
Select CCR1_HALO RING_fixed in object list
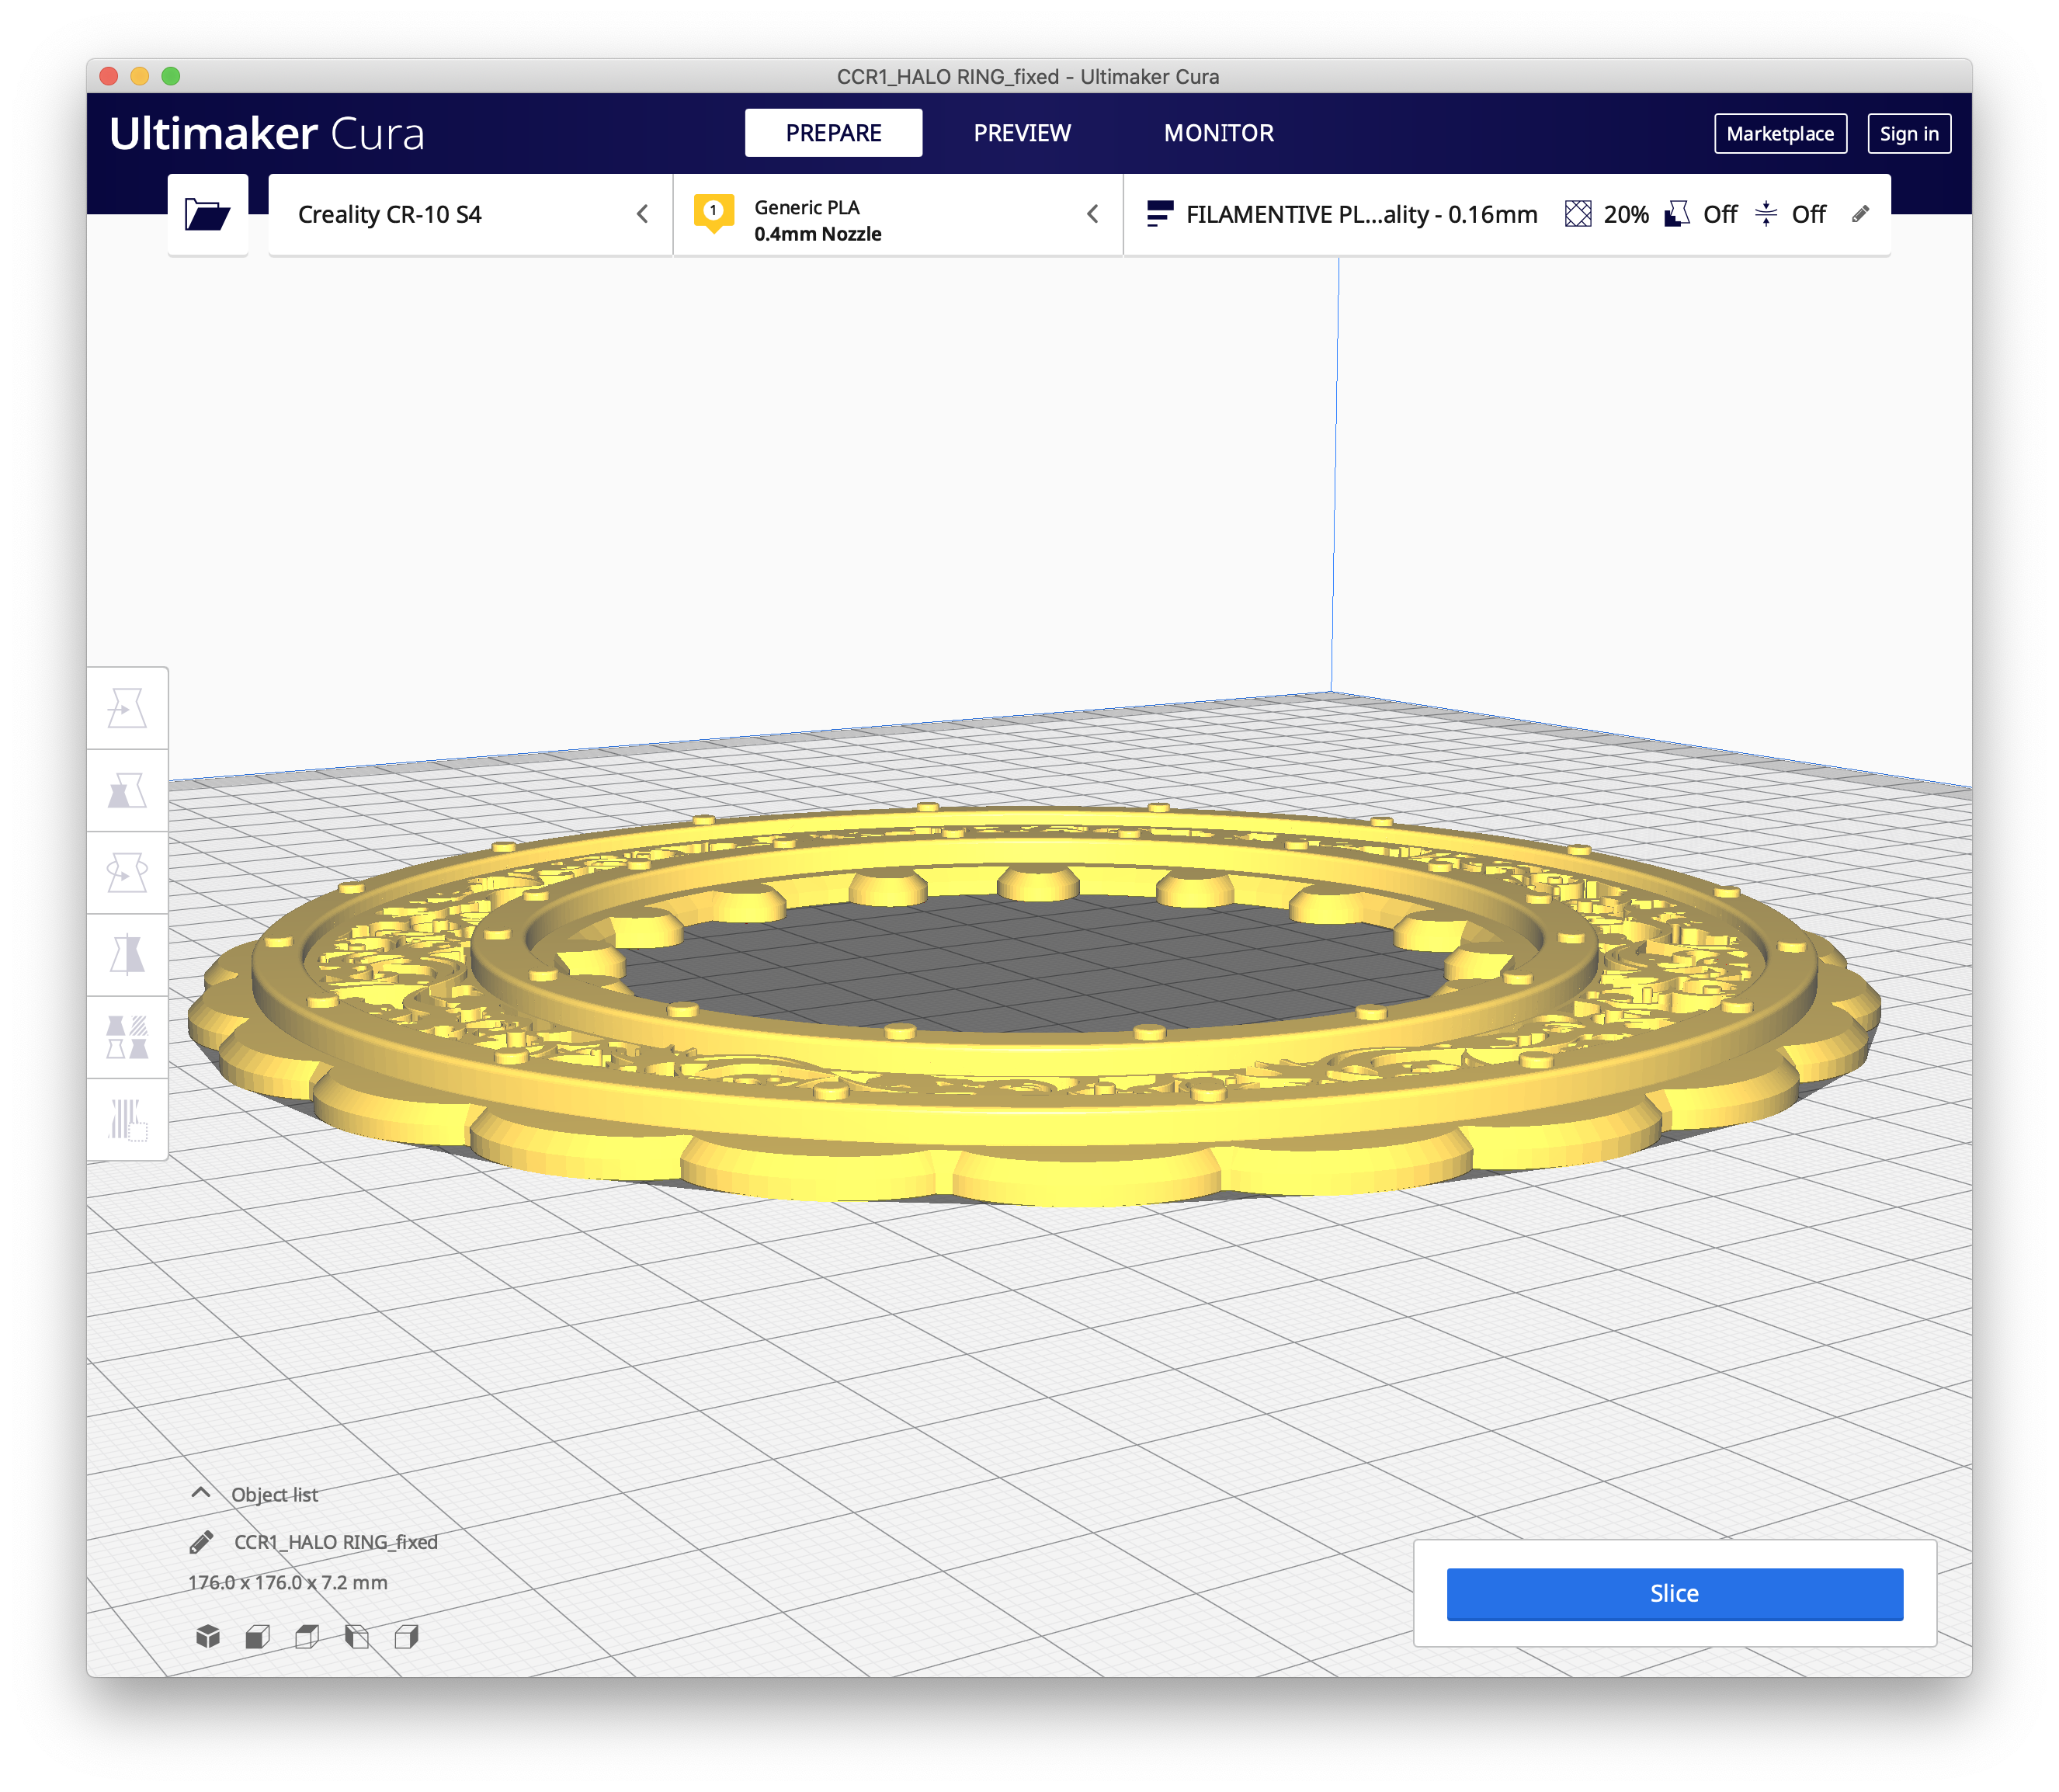[336, 1542]
